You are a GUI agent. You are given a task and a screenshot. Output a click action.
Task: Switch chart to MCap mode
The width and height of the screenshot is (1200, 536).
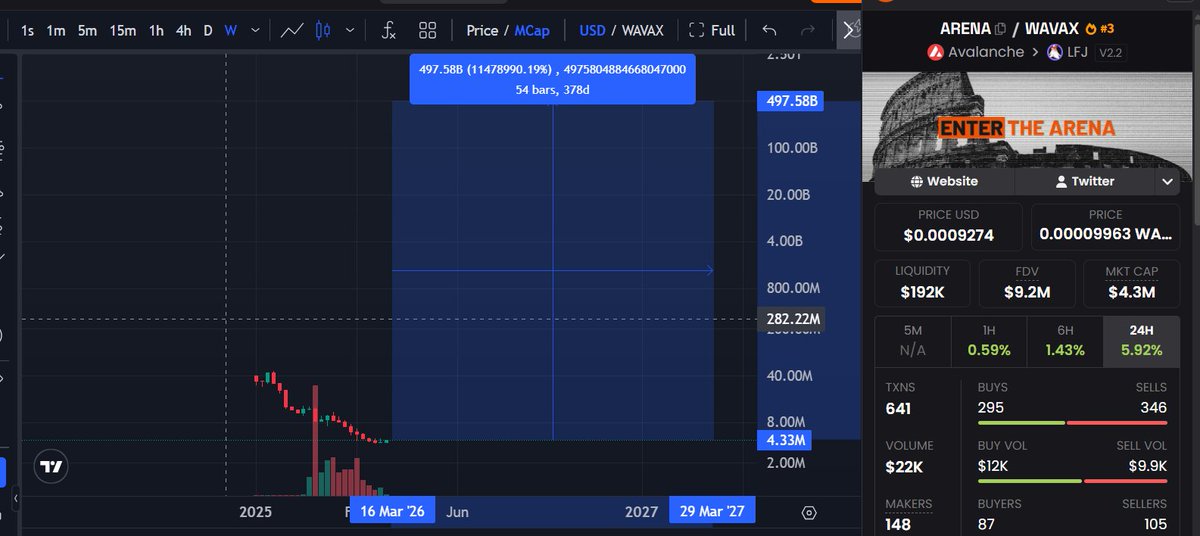532,30
